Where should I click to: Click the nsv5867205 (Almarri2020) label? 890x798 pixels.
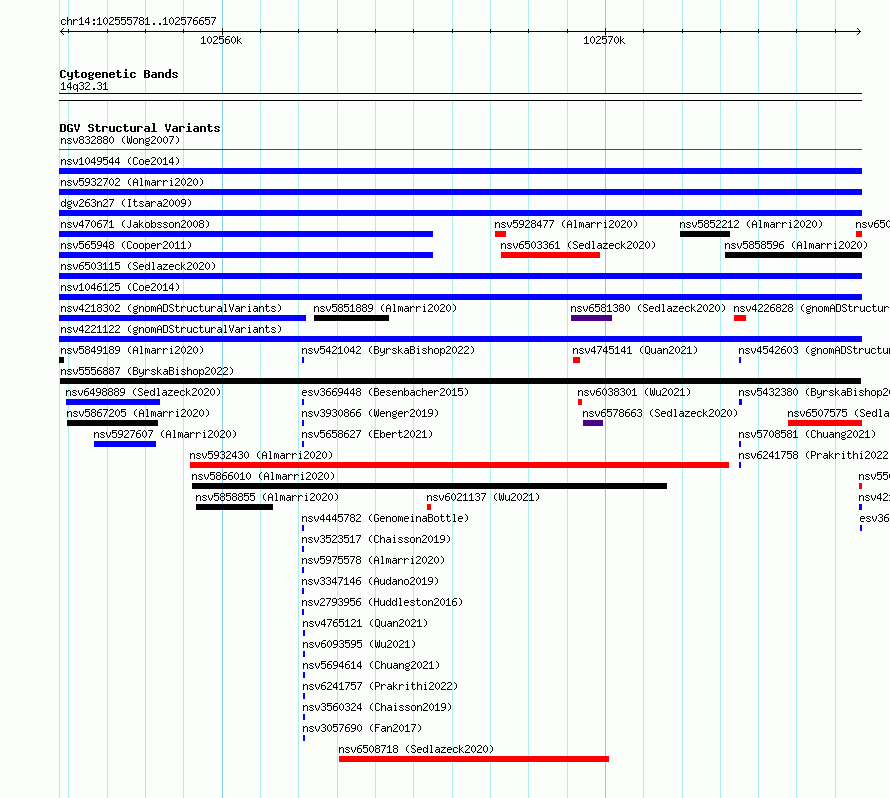138,413
